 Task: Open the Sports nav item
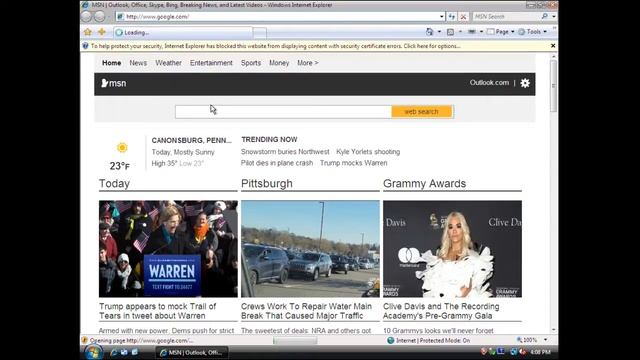click(x=251, y=63)
